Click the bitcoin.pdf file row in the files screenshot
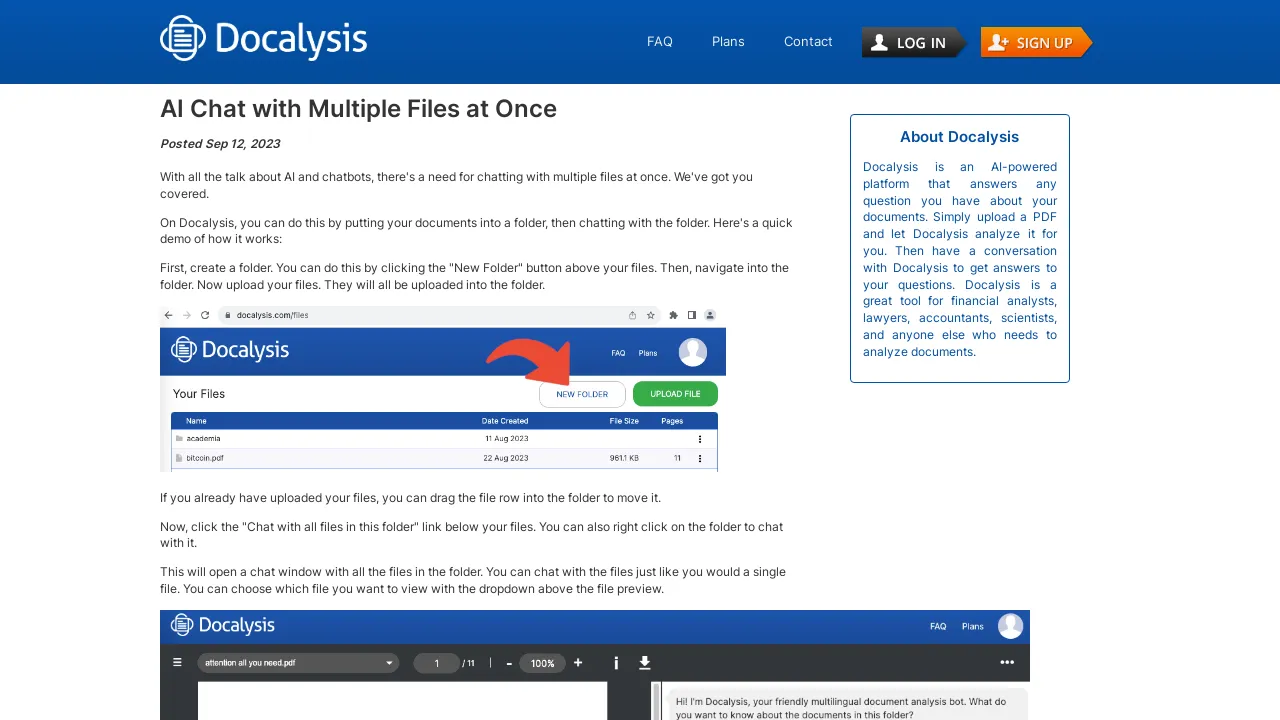Screen dimensions: 1280x720 click(444, 458)
